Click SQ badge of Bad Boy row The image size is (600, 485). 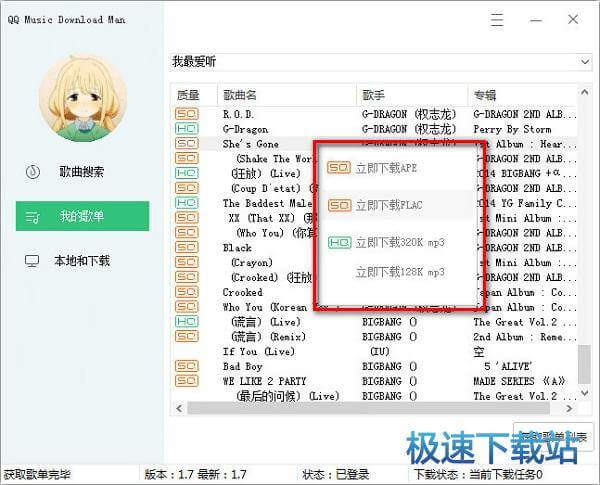(187, 366)
